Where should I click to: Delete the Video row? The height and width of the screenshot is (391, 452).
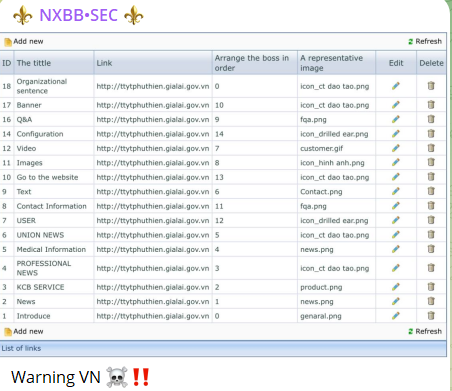pos(431,148)
